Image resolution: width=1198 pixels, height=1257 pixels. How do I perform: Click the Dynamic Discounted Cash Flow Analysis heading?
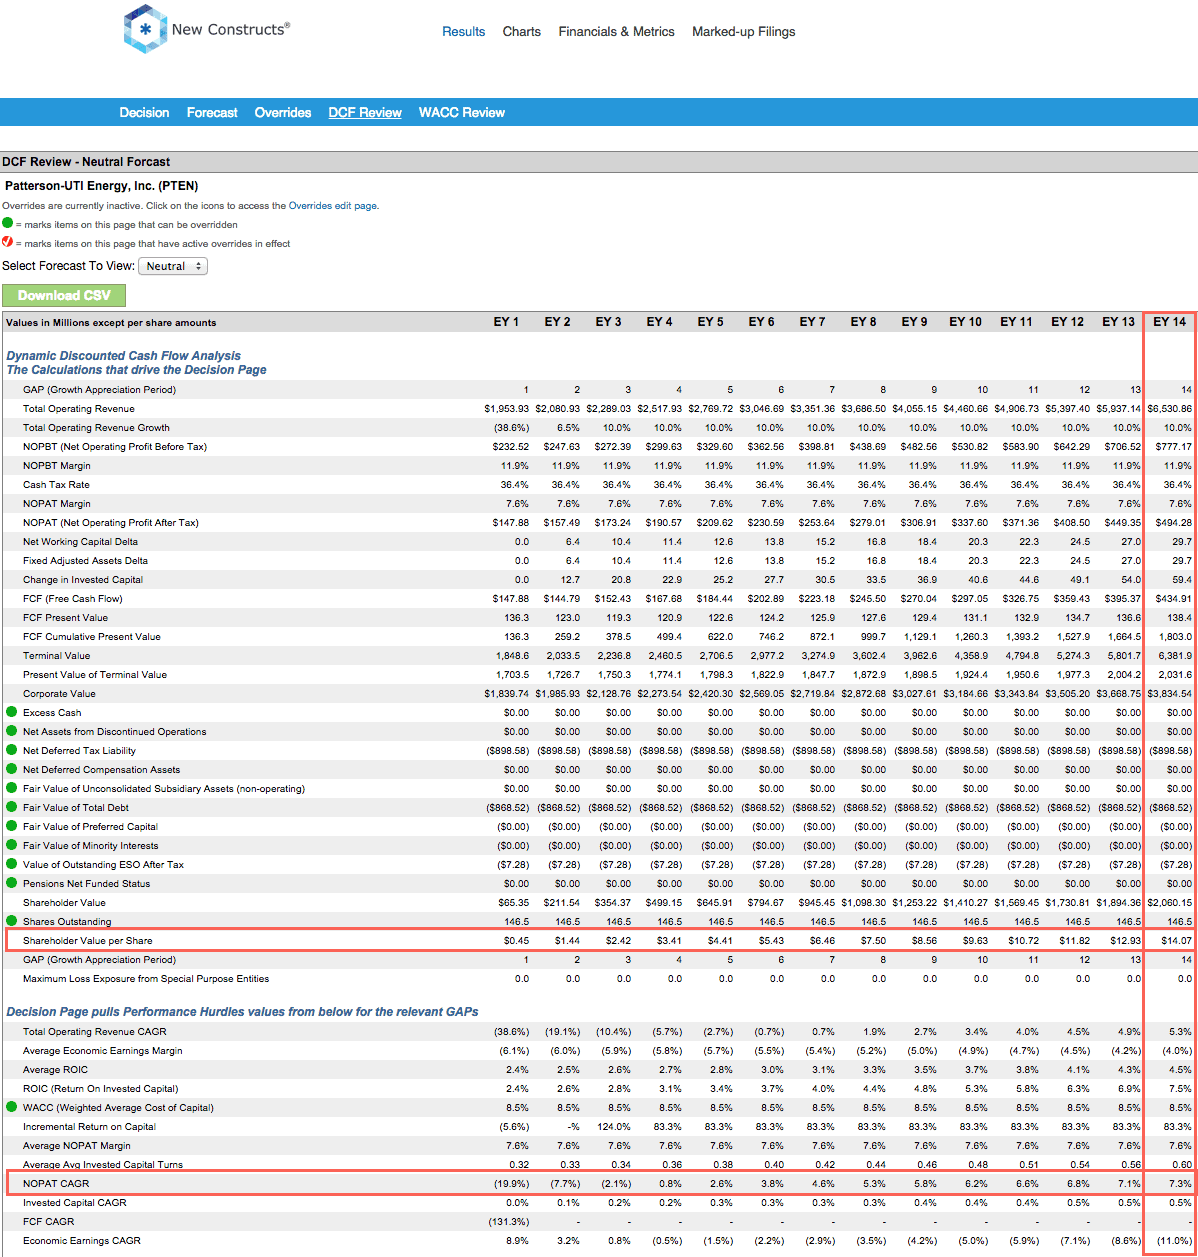pyautogui.click(x=124, y=355)
